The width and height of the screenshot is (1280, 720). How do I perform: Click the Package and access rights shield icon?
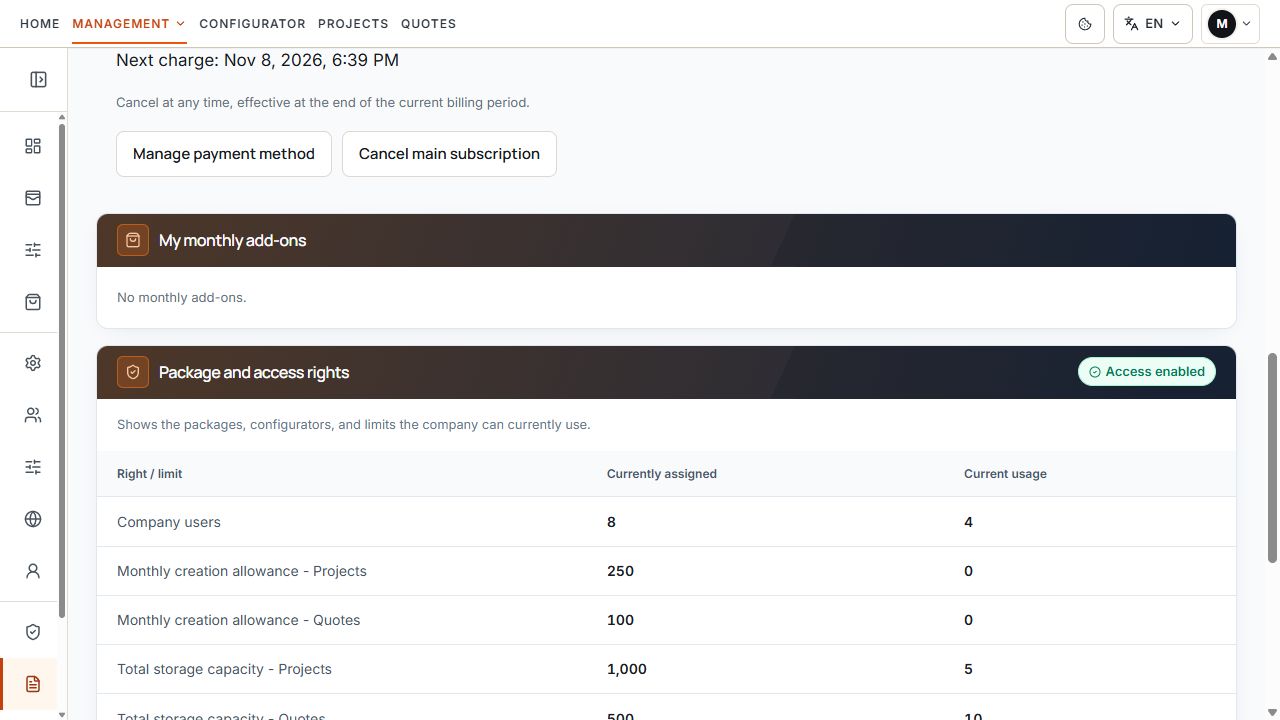click(133, 372)
